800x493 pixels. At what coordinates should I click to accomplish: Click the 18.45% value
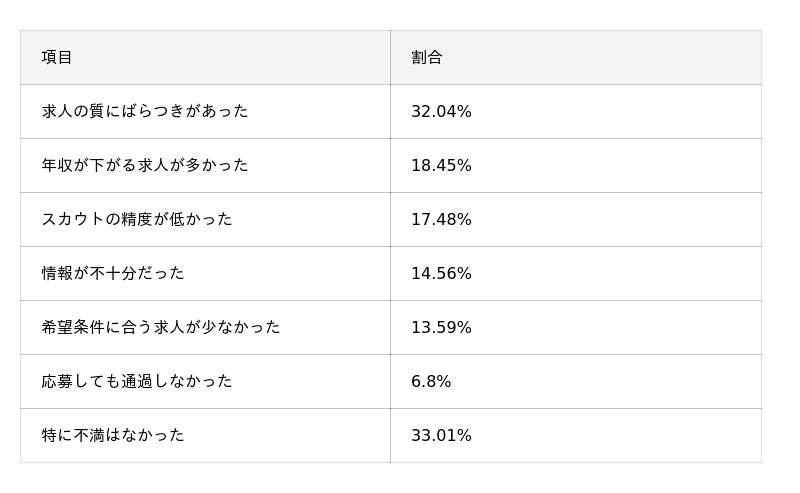click(441, 166)
